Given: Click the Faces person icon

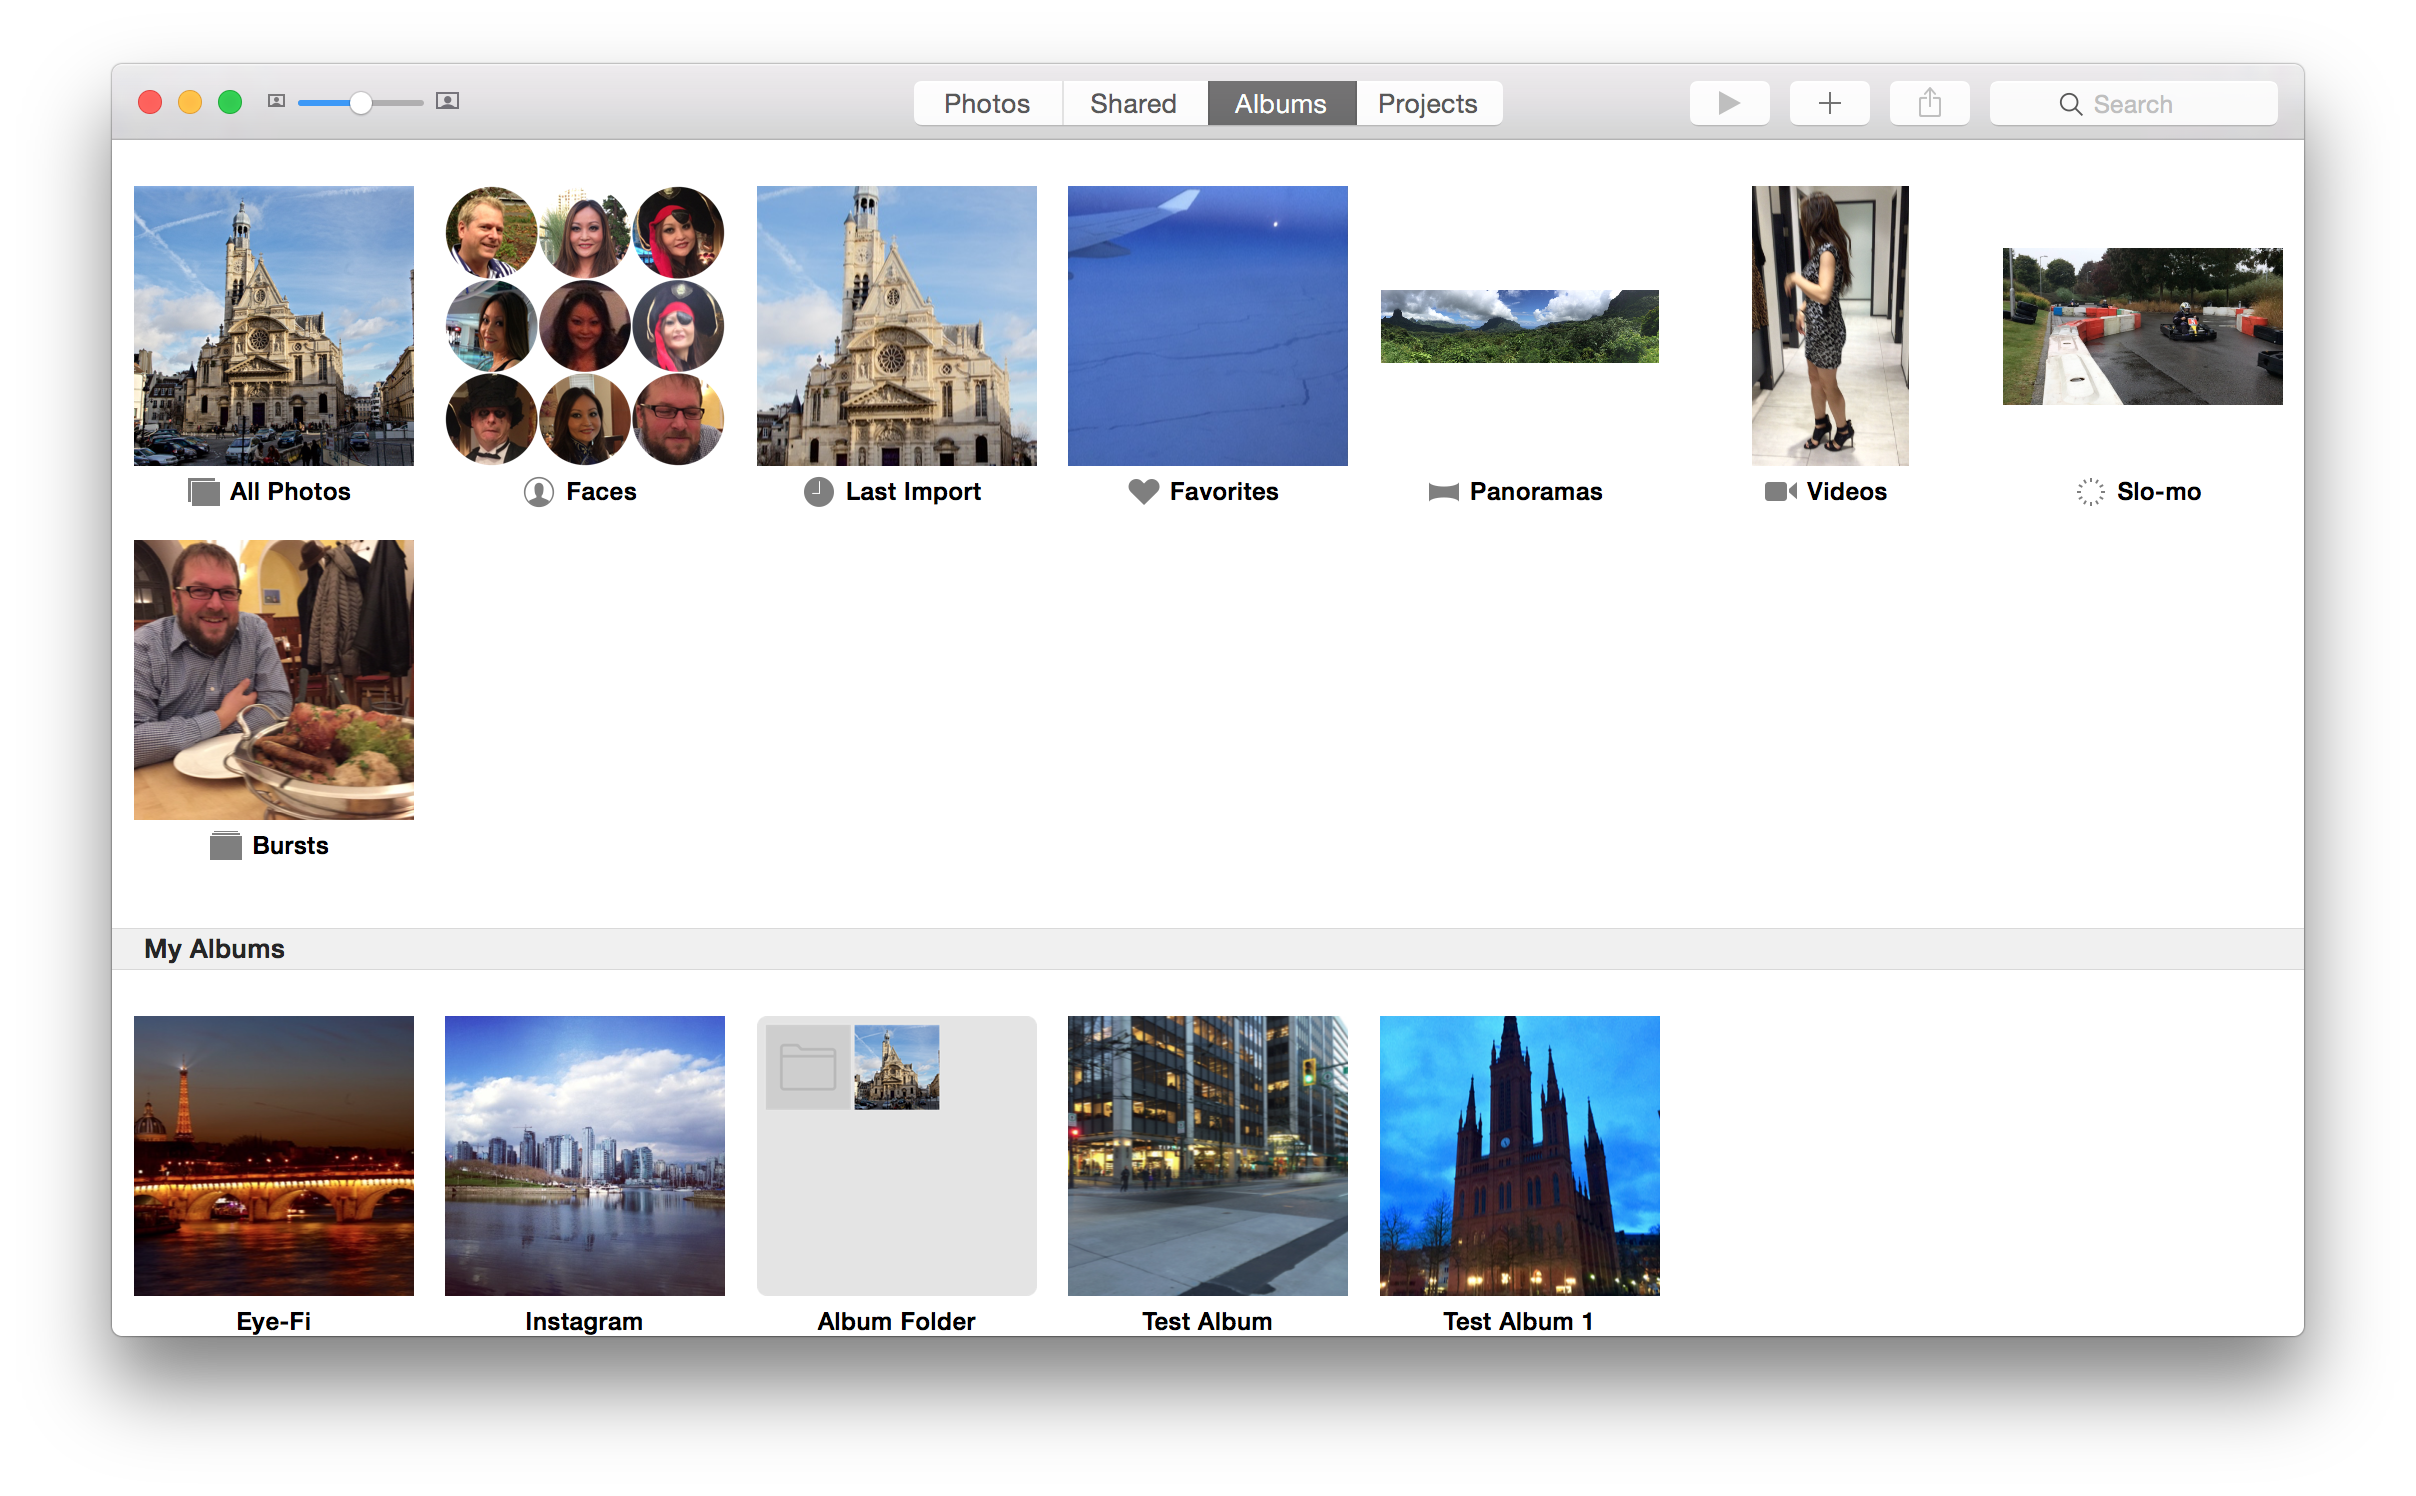Looking at the screenshot, I should tap(539, 492).
